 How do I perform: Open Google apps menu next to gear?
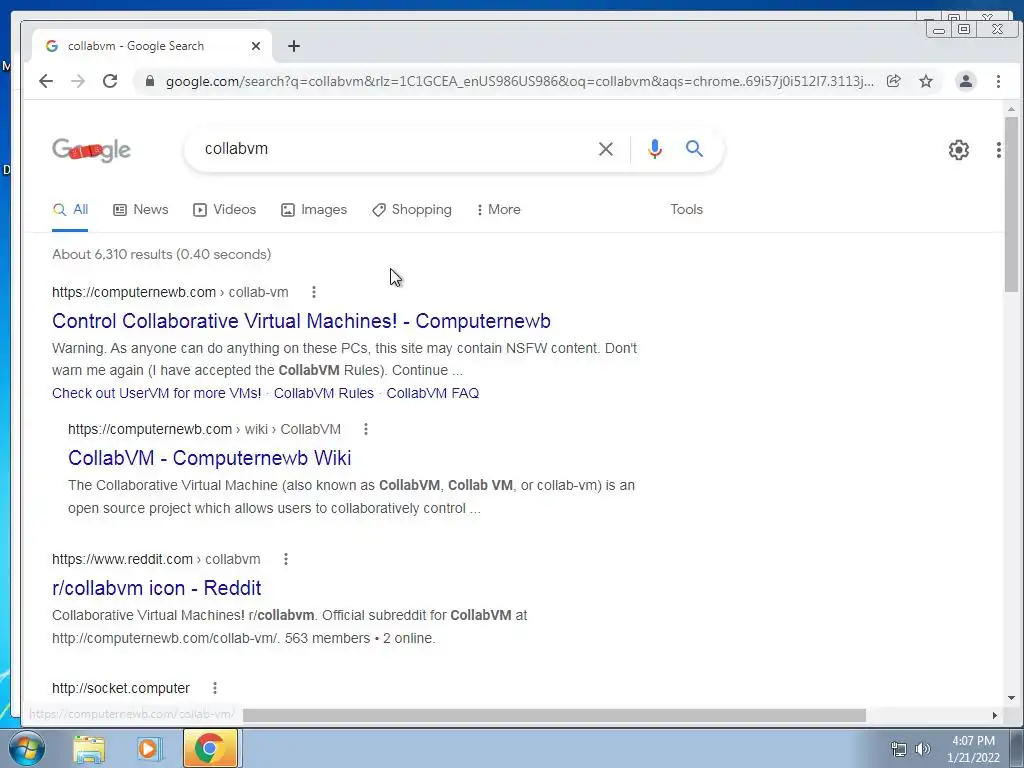click(999, 150)
